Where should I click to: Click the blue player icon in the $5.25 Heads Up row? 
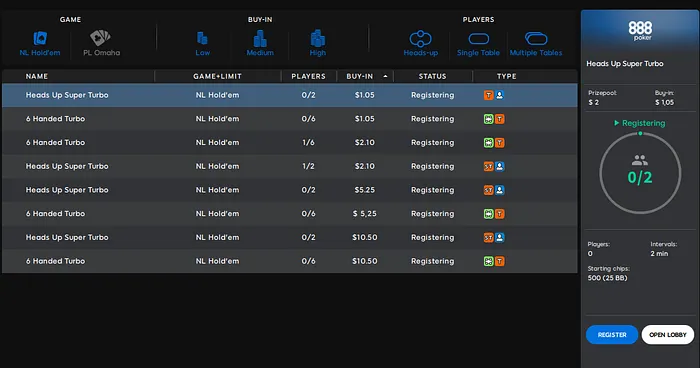click(x=500, y=190)
